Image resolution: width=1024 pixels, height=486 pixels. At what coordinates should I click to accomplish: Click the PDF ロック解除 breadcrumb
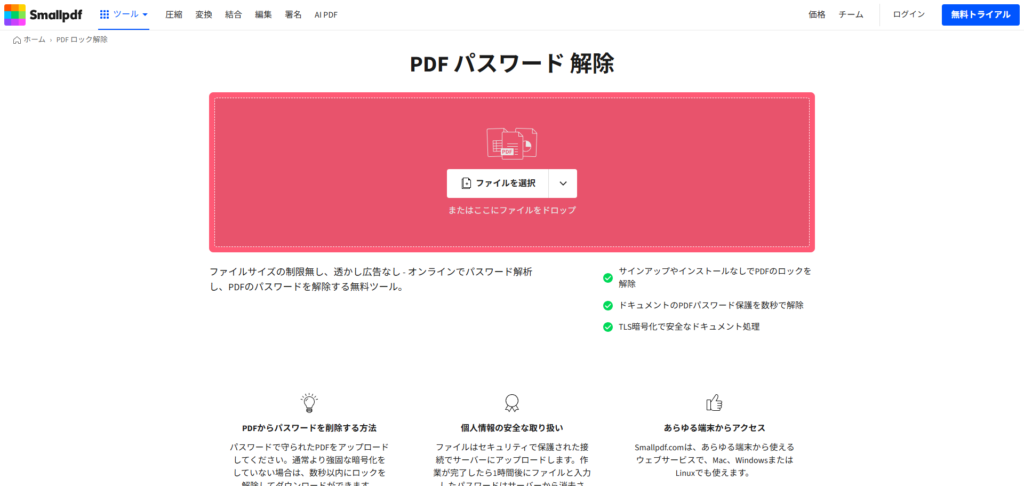click(82, 40)
